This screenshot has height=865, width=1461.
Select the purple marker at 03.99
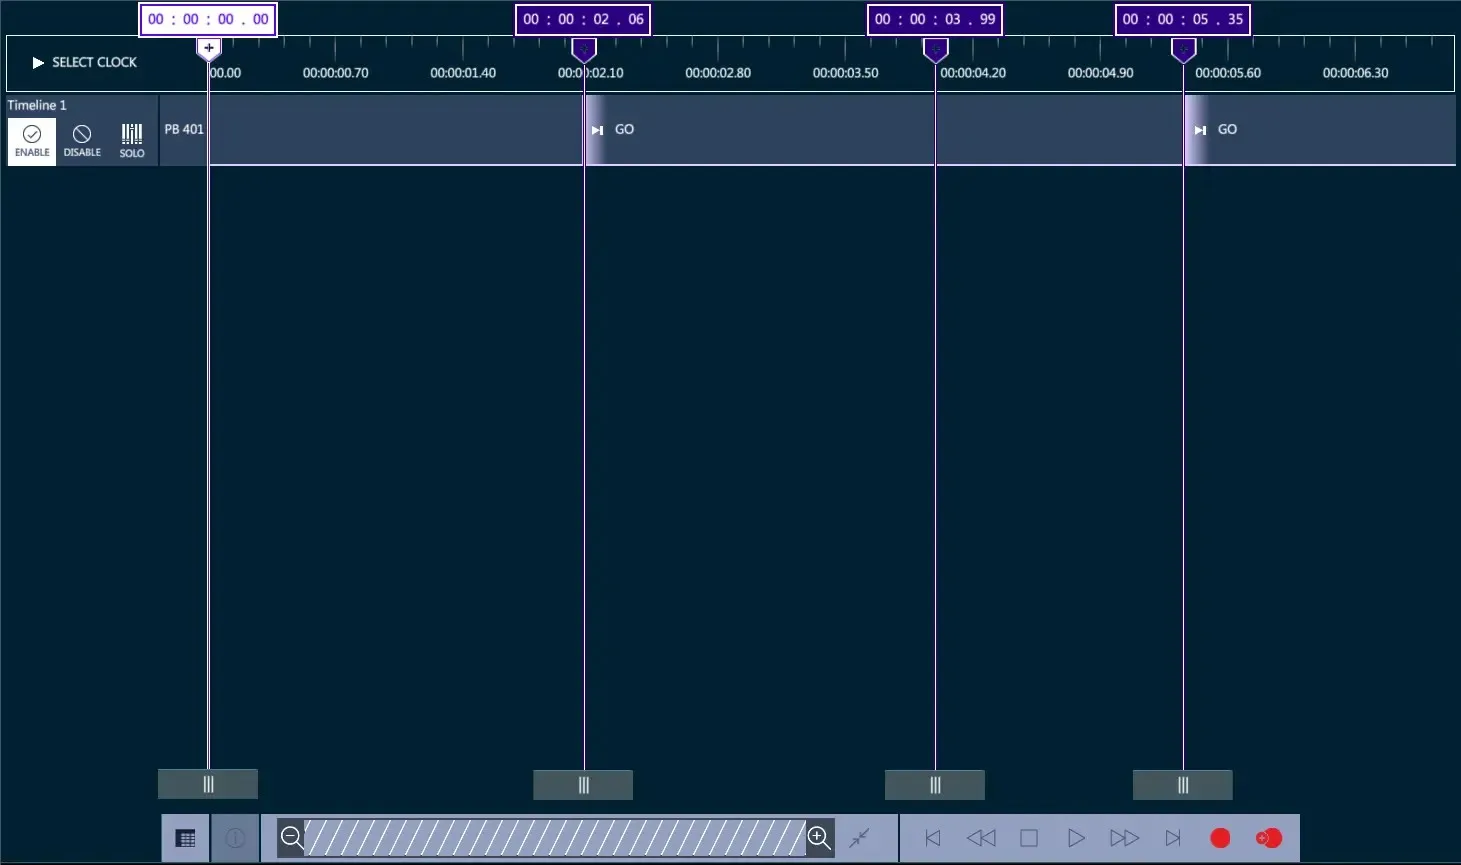(x=935, y=49)
